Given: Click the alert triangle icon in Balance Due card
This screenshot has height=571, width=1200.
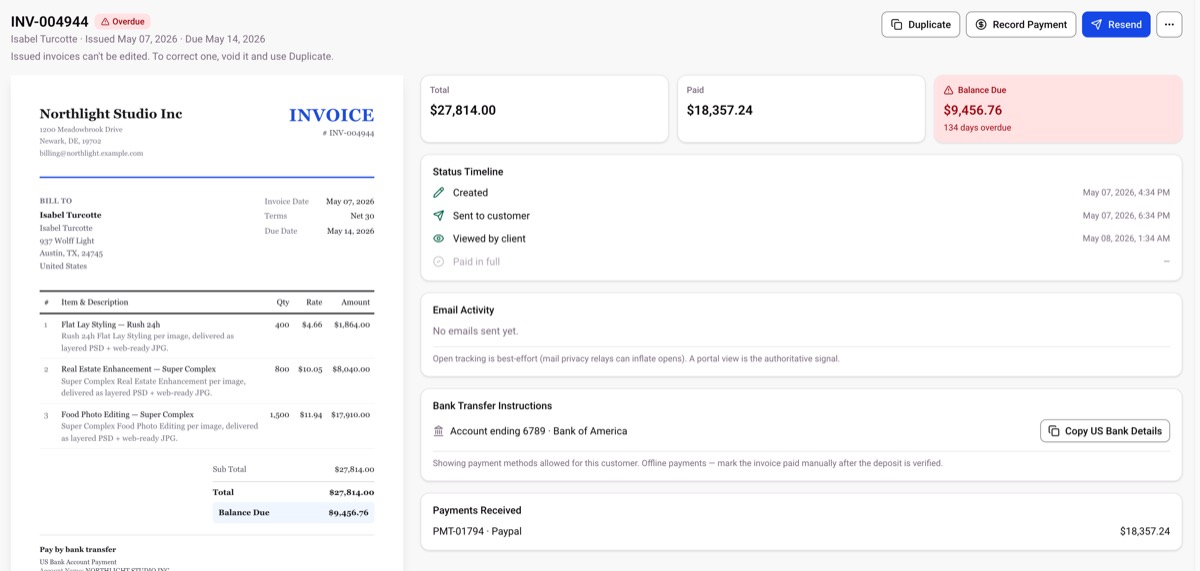Looking at the screenshot, I should click(949, 90).
